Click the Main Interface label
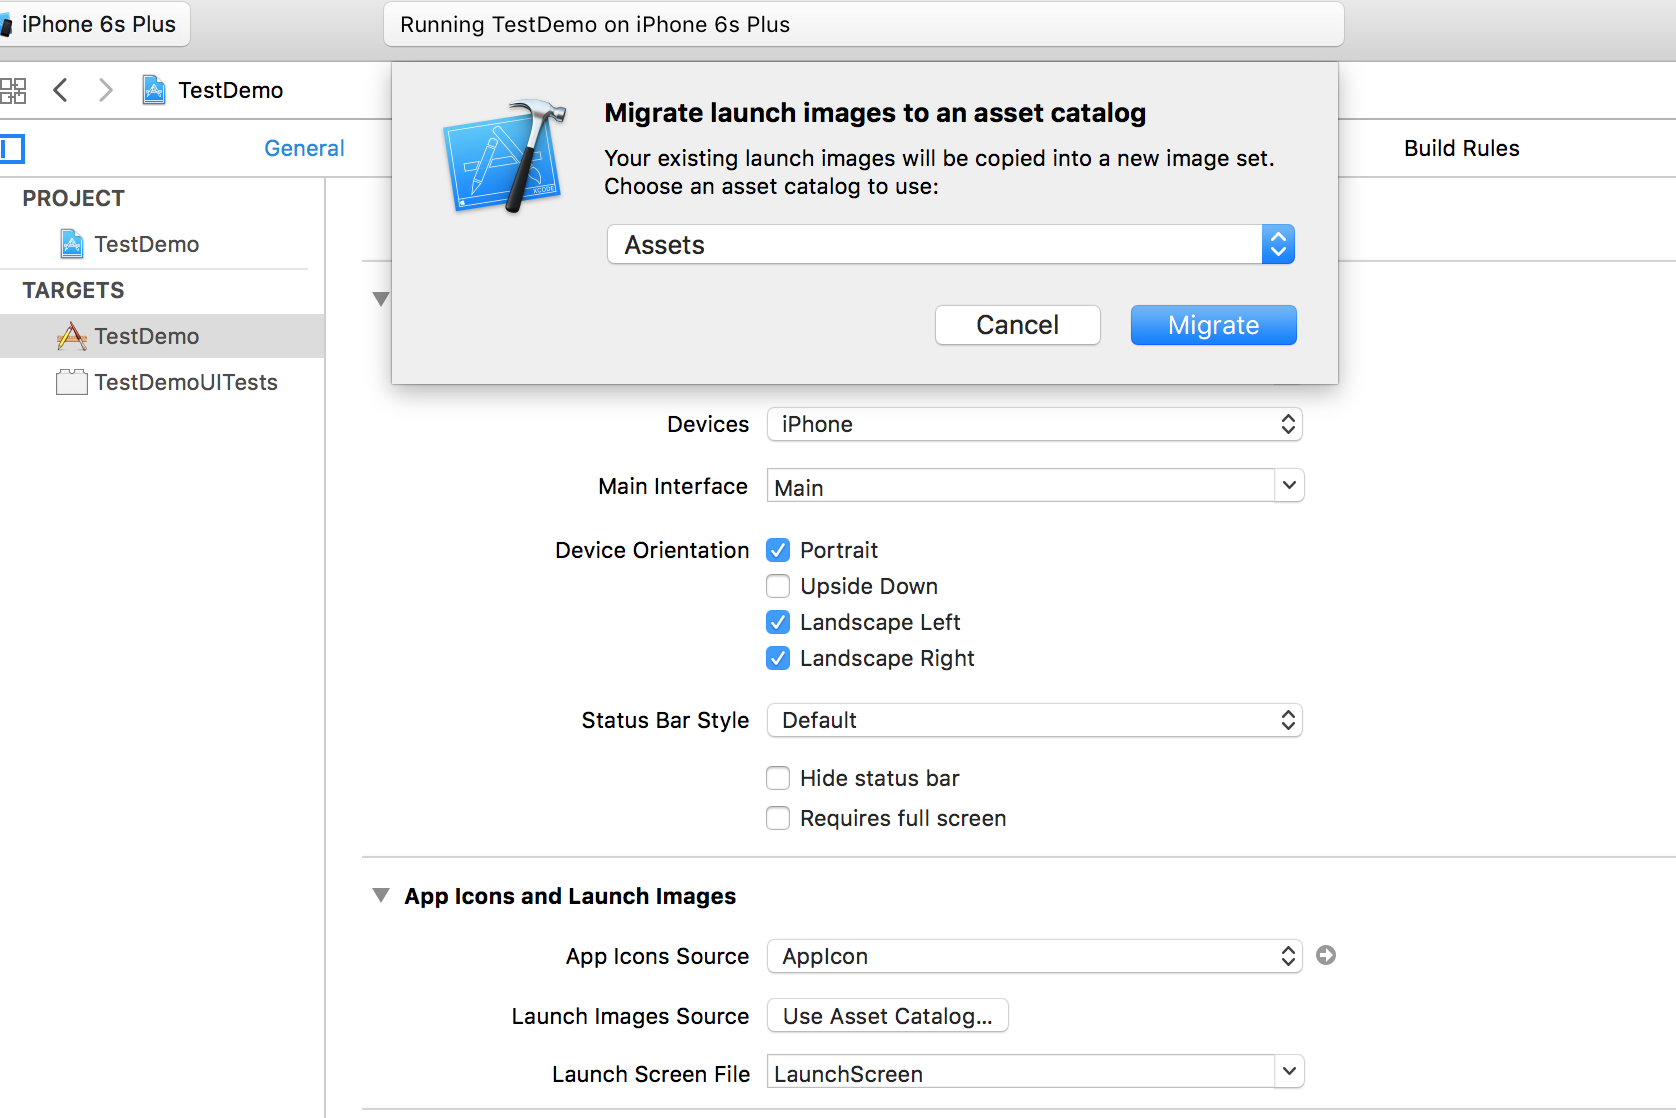Screen dimensions: 1676x1118 (x=673, y=486)
